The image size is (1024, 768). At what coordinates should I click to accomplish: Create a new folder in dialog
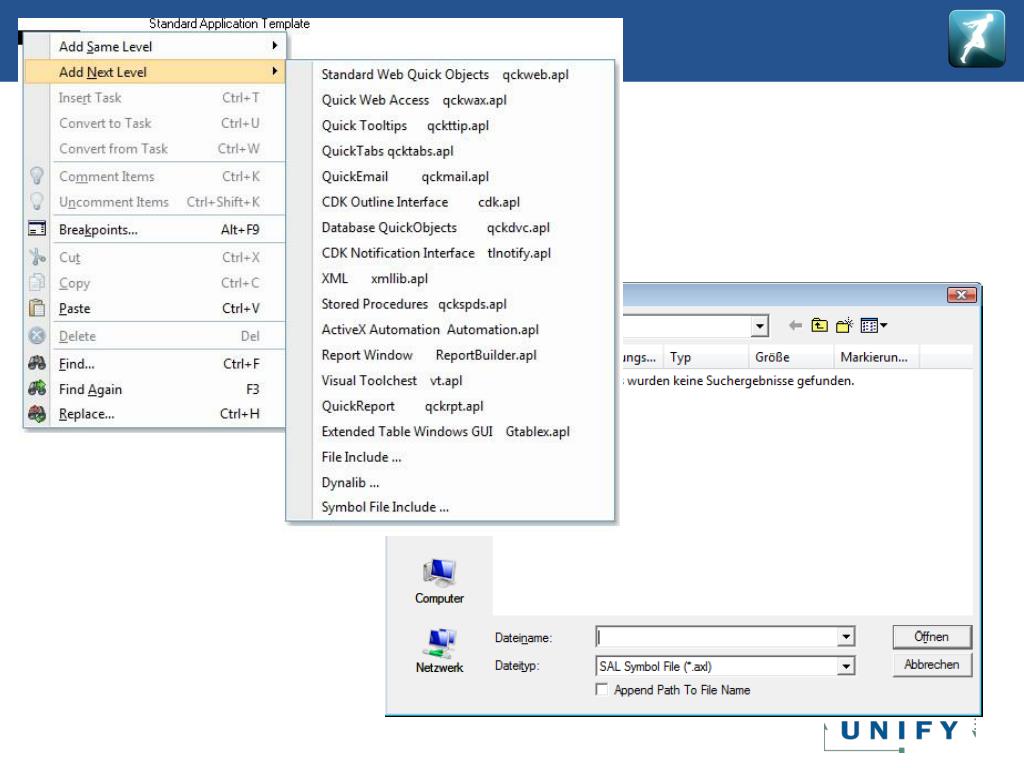pos(844,325)
